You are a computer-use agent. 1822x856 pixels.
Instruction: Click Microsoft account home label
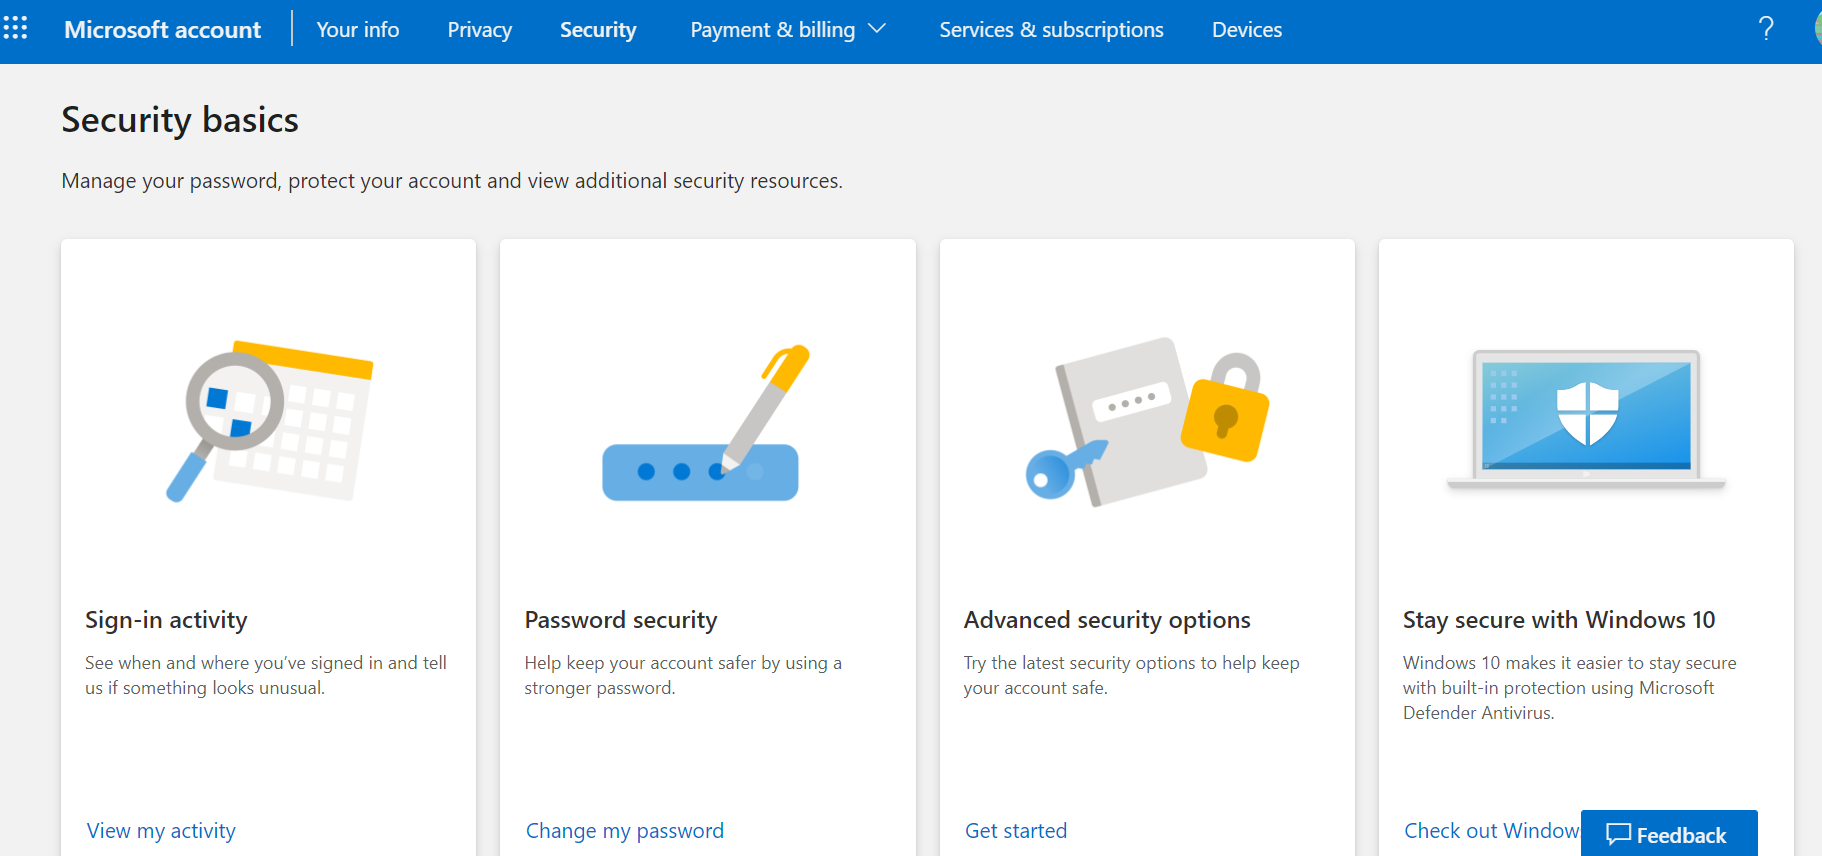coord(162,29)
